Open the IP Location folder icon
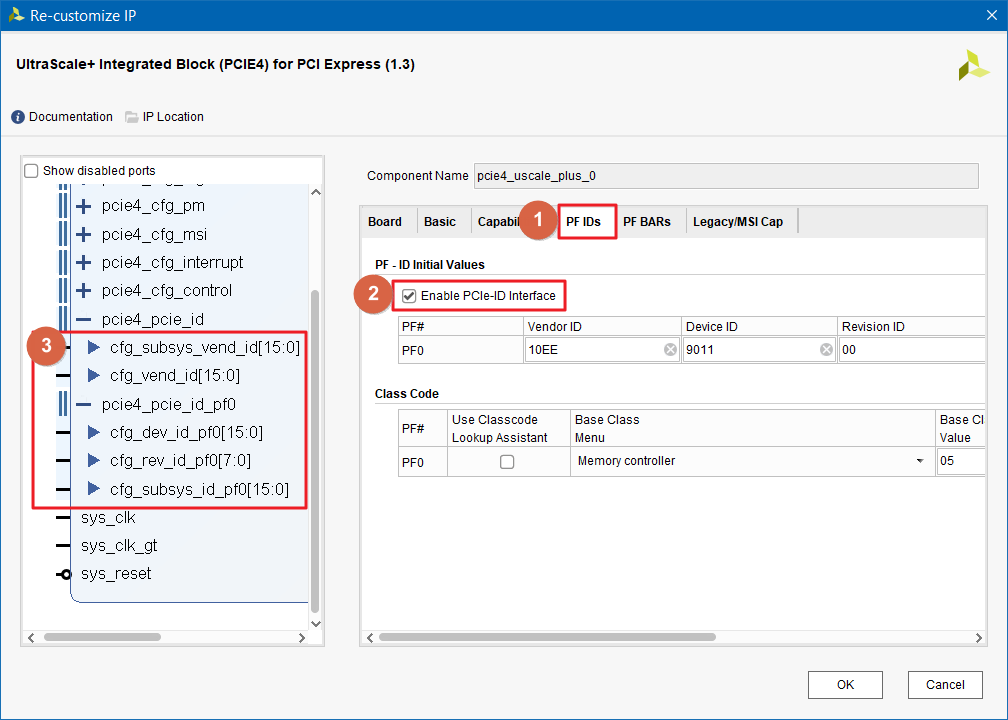This screenshot has height=720, width=1008. click(x=132, y=117)
